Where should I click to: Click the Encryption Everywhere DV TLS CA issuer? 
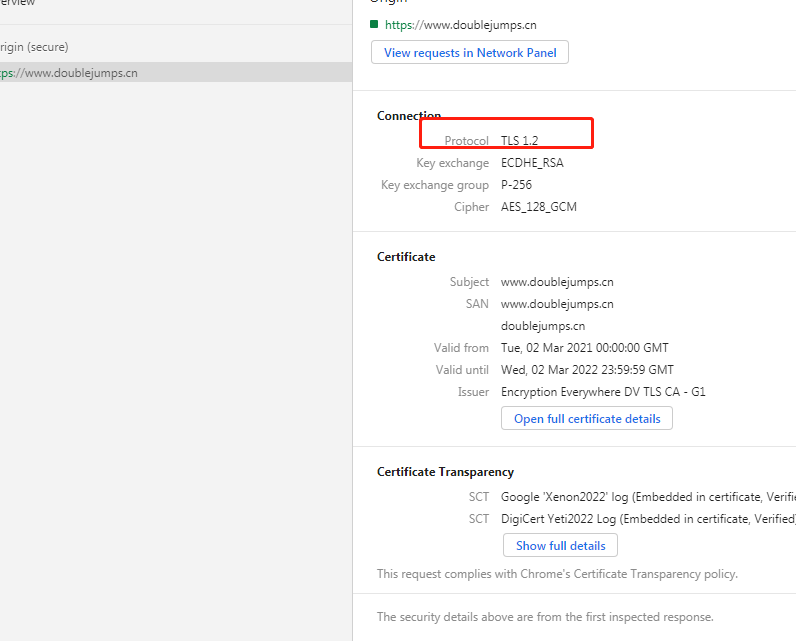click(x=603, y=392)
